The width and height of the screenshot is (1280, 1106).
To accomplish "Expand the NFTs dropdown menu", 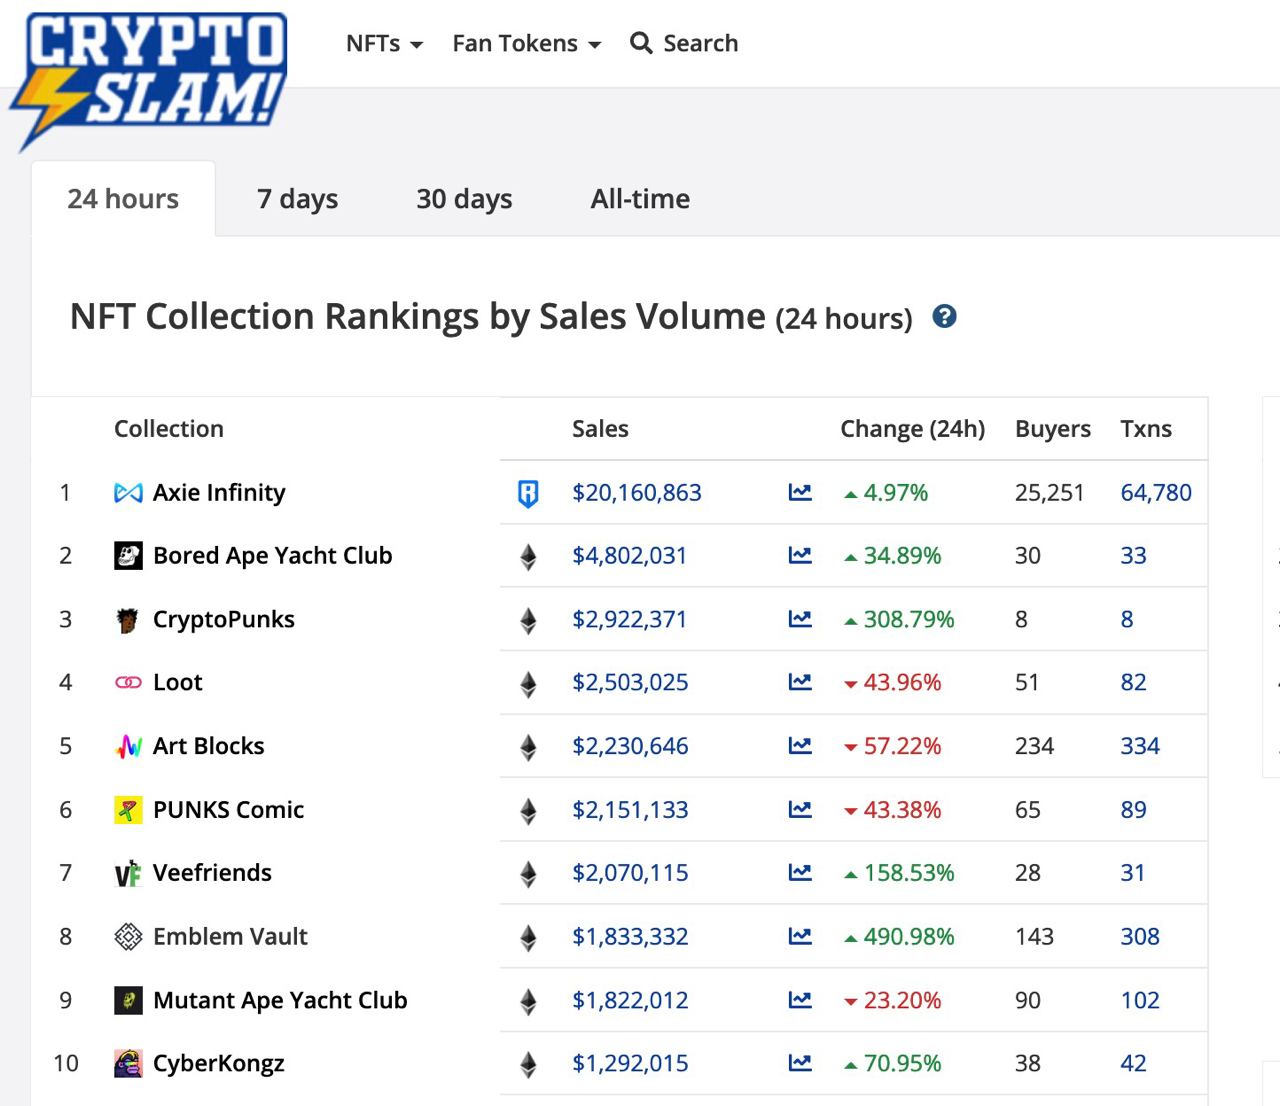I will [385, 43].
